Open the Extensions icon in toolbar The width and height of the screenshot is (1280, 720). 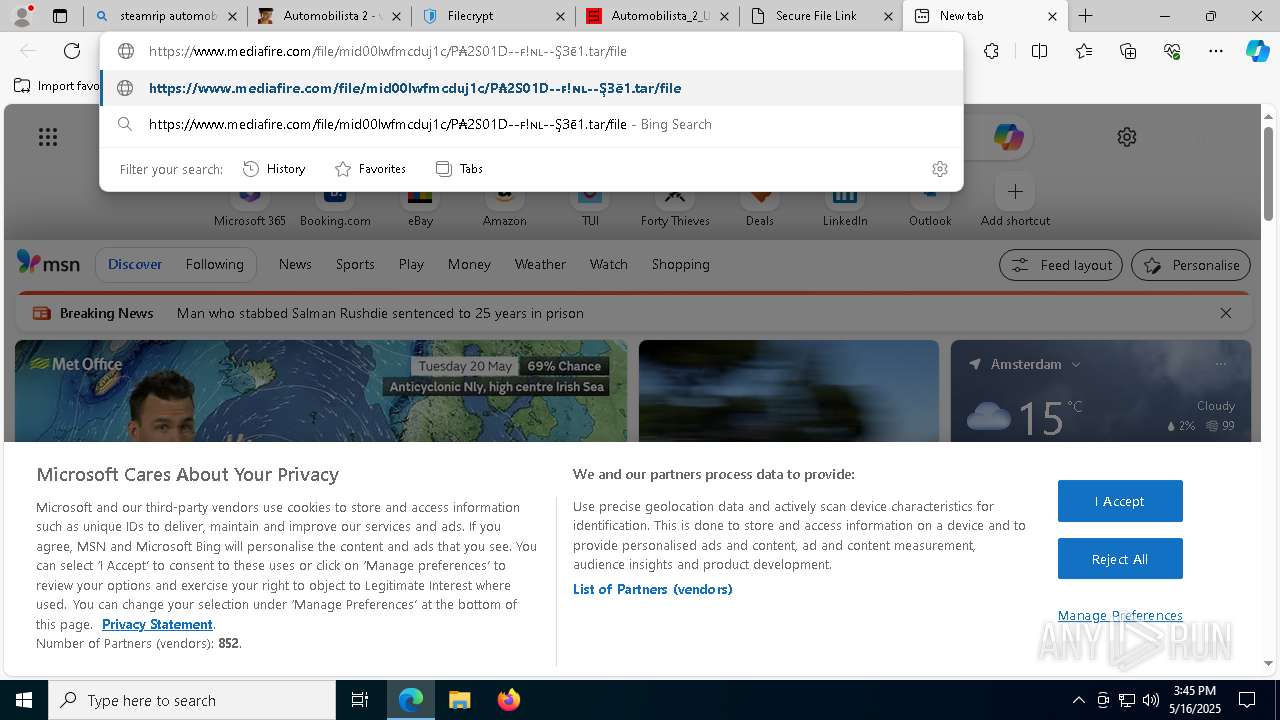[x=991, y=51]
